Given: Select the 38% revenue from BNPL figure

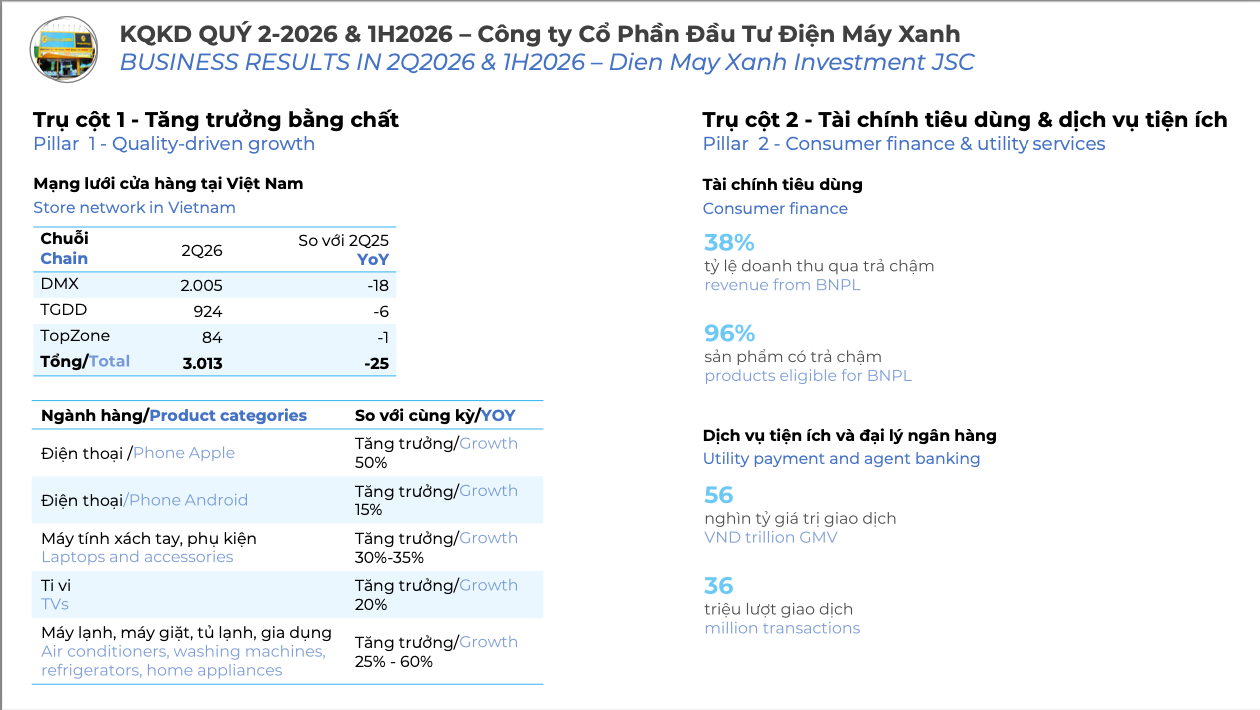Looking at the screenshot, I should tap(729, 242).
